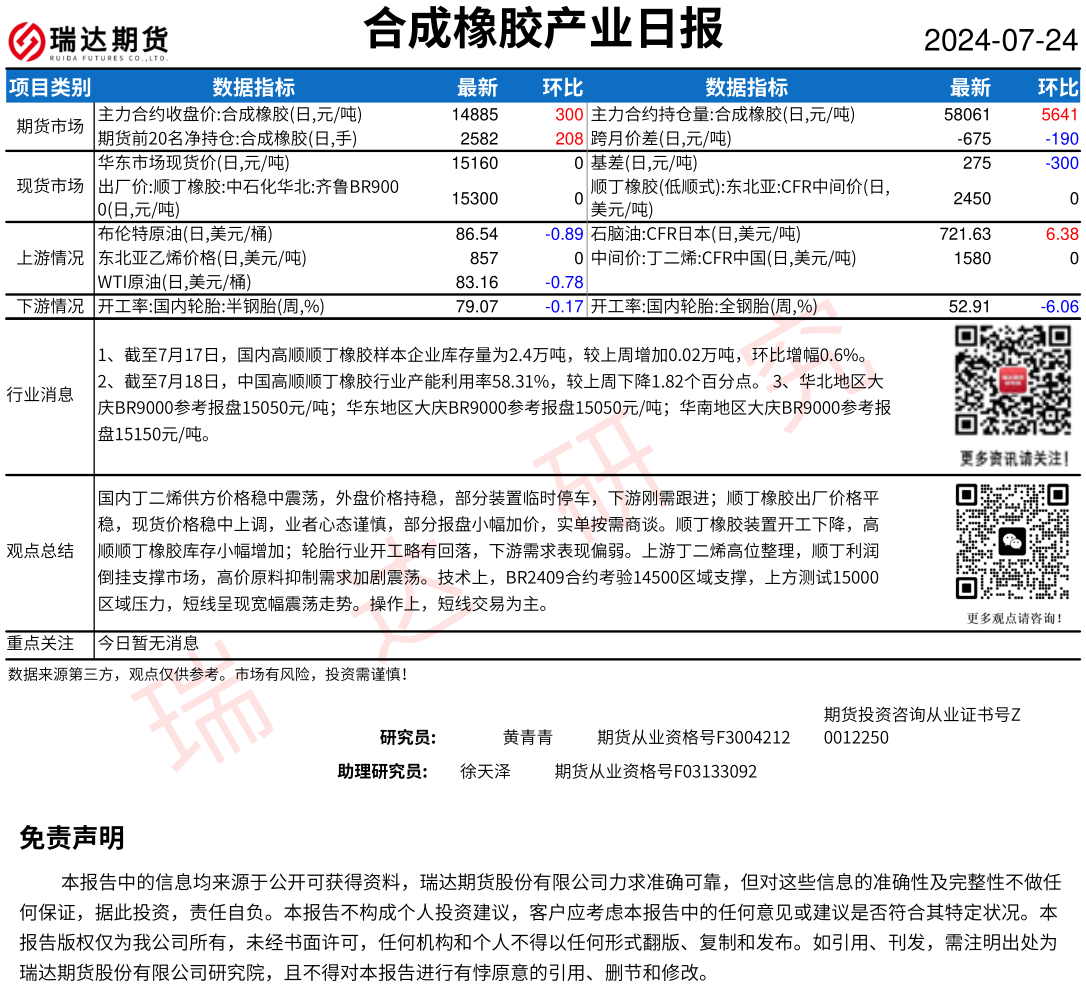The height and width of the screenshot is (986, 1086).
Task: Select the 现货市场 category cell
Action: point(50,186)
